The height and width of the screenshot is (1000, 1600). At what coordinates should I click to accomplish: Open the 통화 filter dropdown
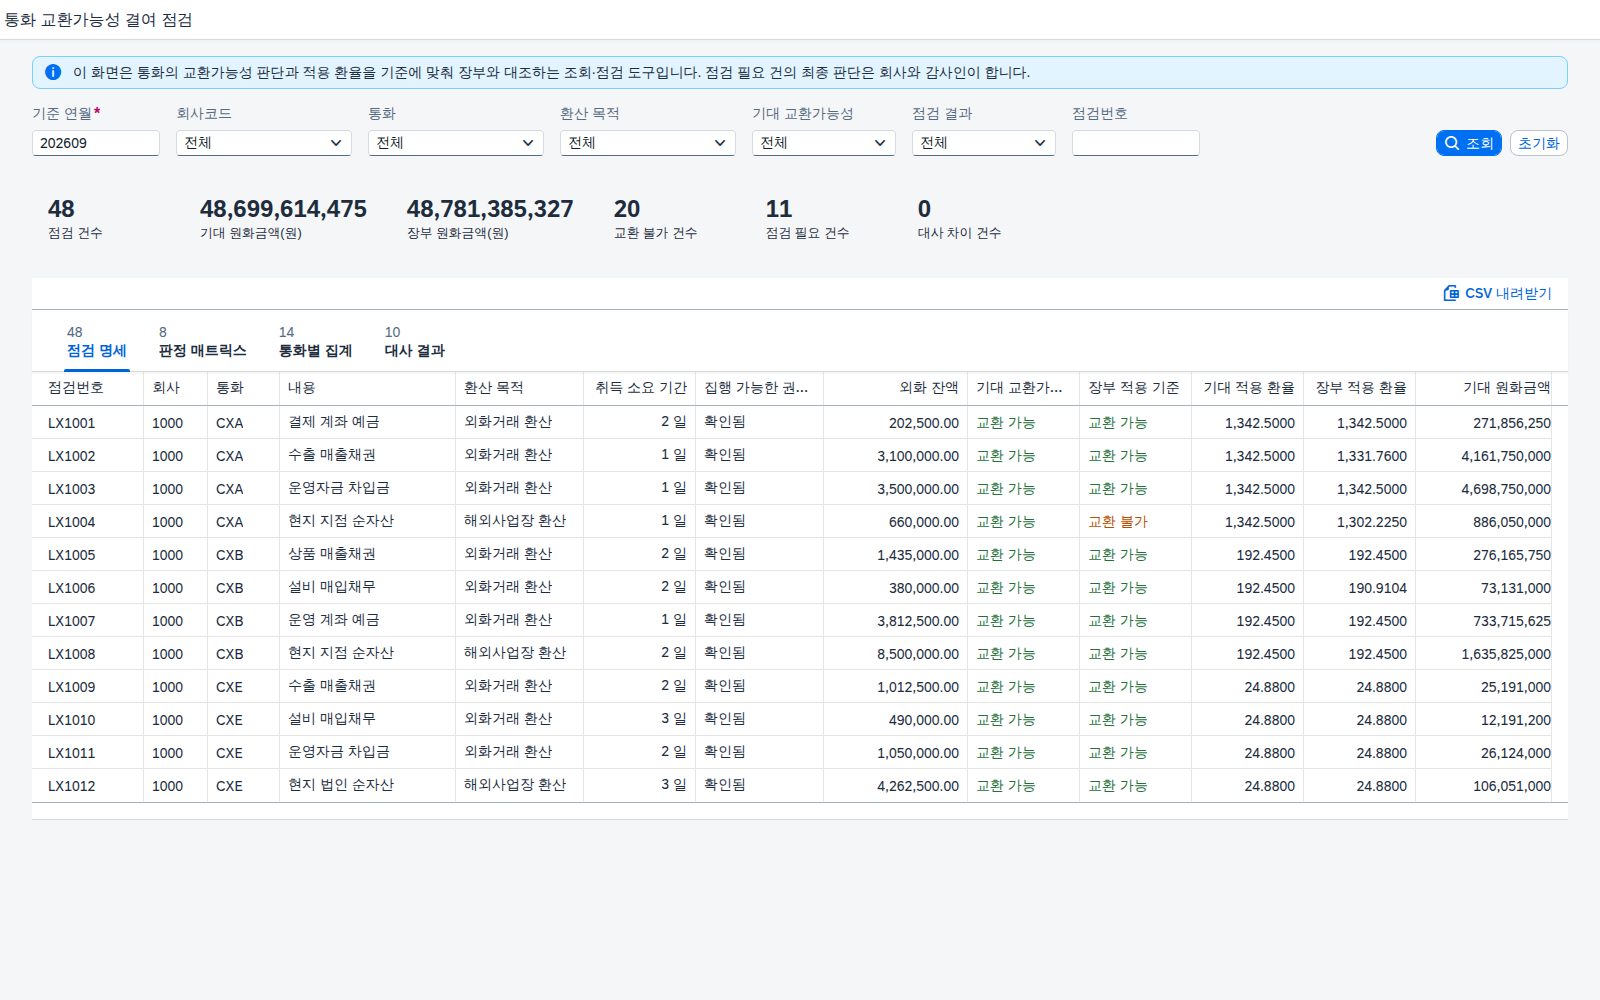[456, 143]
